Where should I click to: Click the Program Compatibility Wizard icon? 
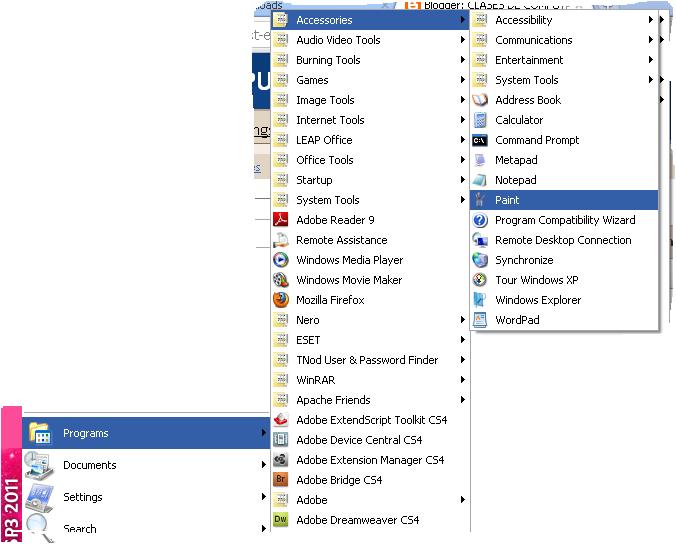479,220
